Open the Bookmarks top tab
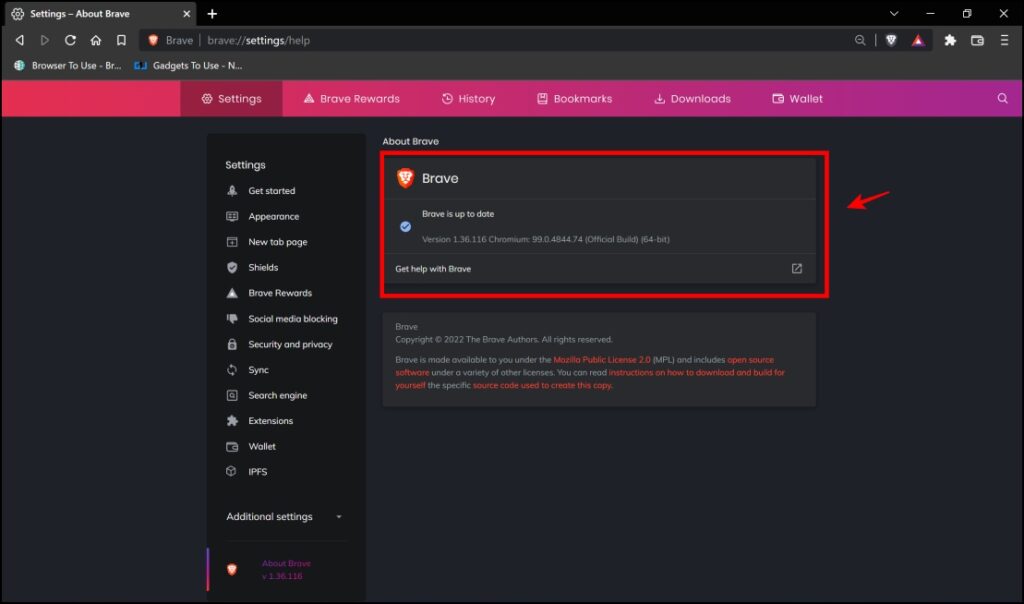The image size is (1024, 604). 575,99
